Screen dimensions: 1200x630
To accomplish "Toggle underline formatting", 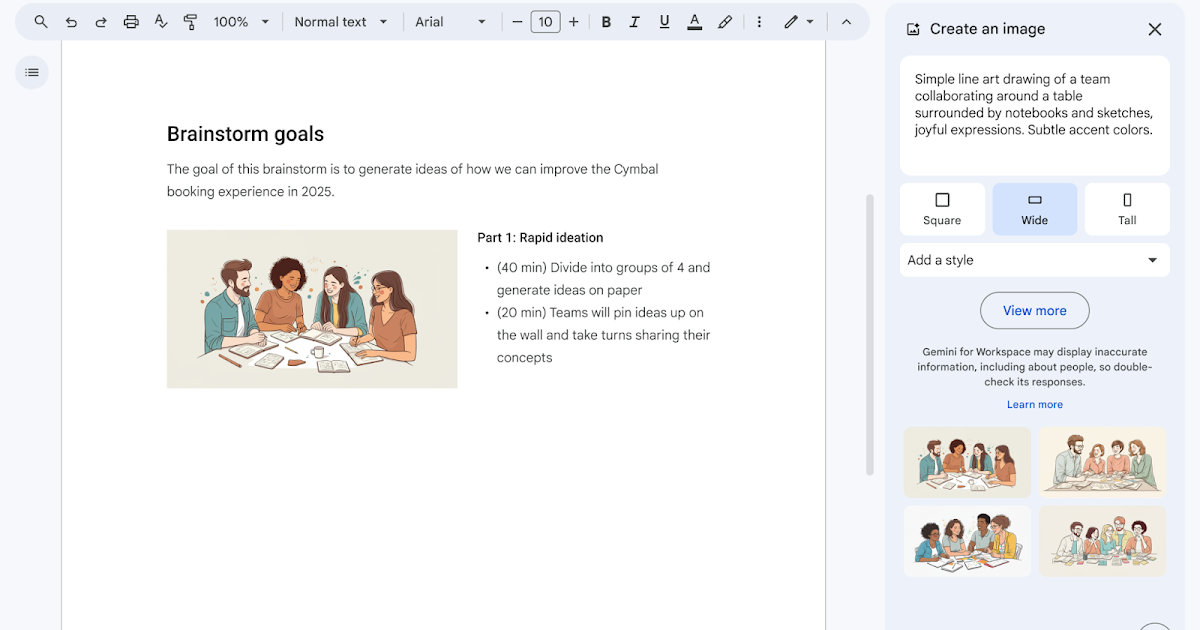I will pos(663,22).
